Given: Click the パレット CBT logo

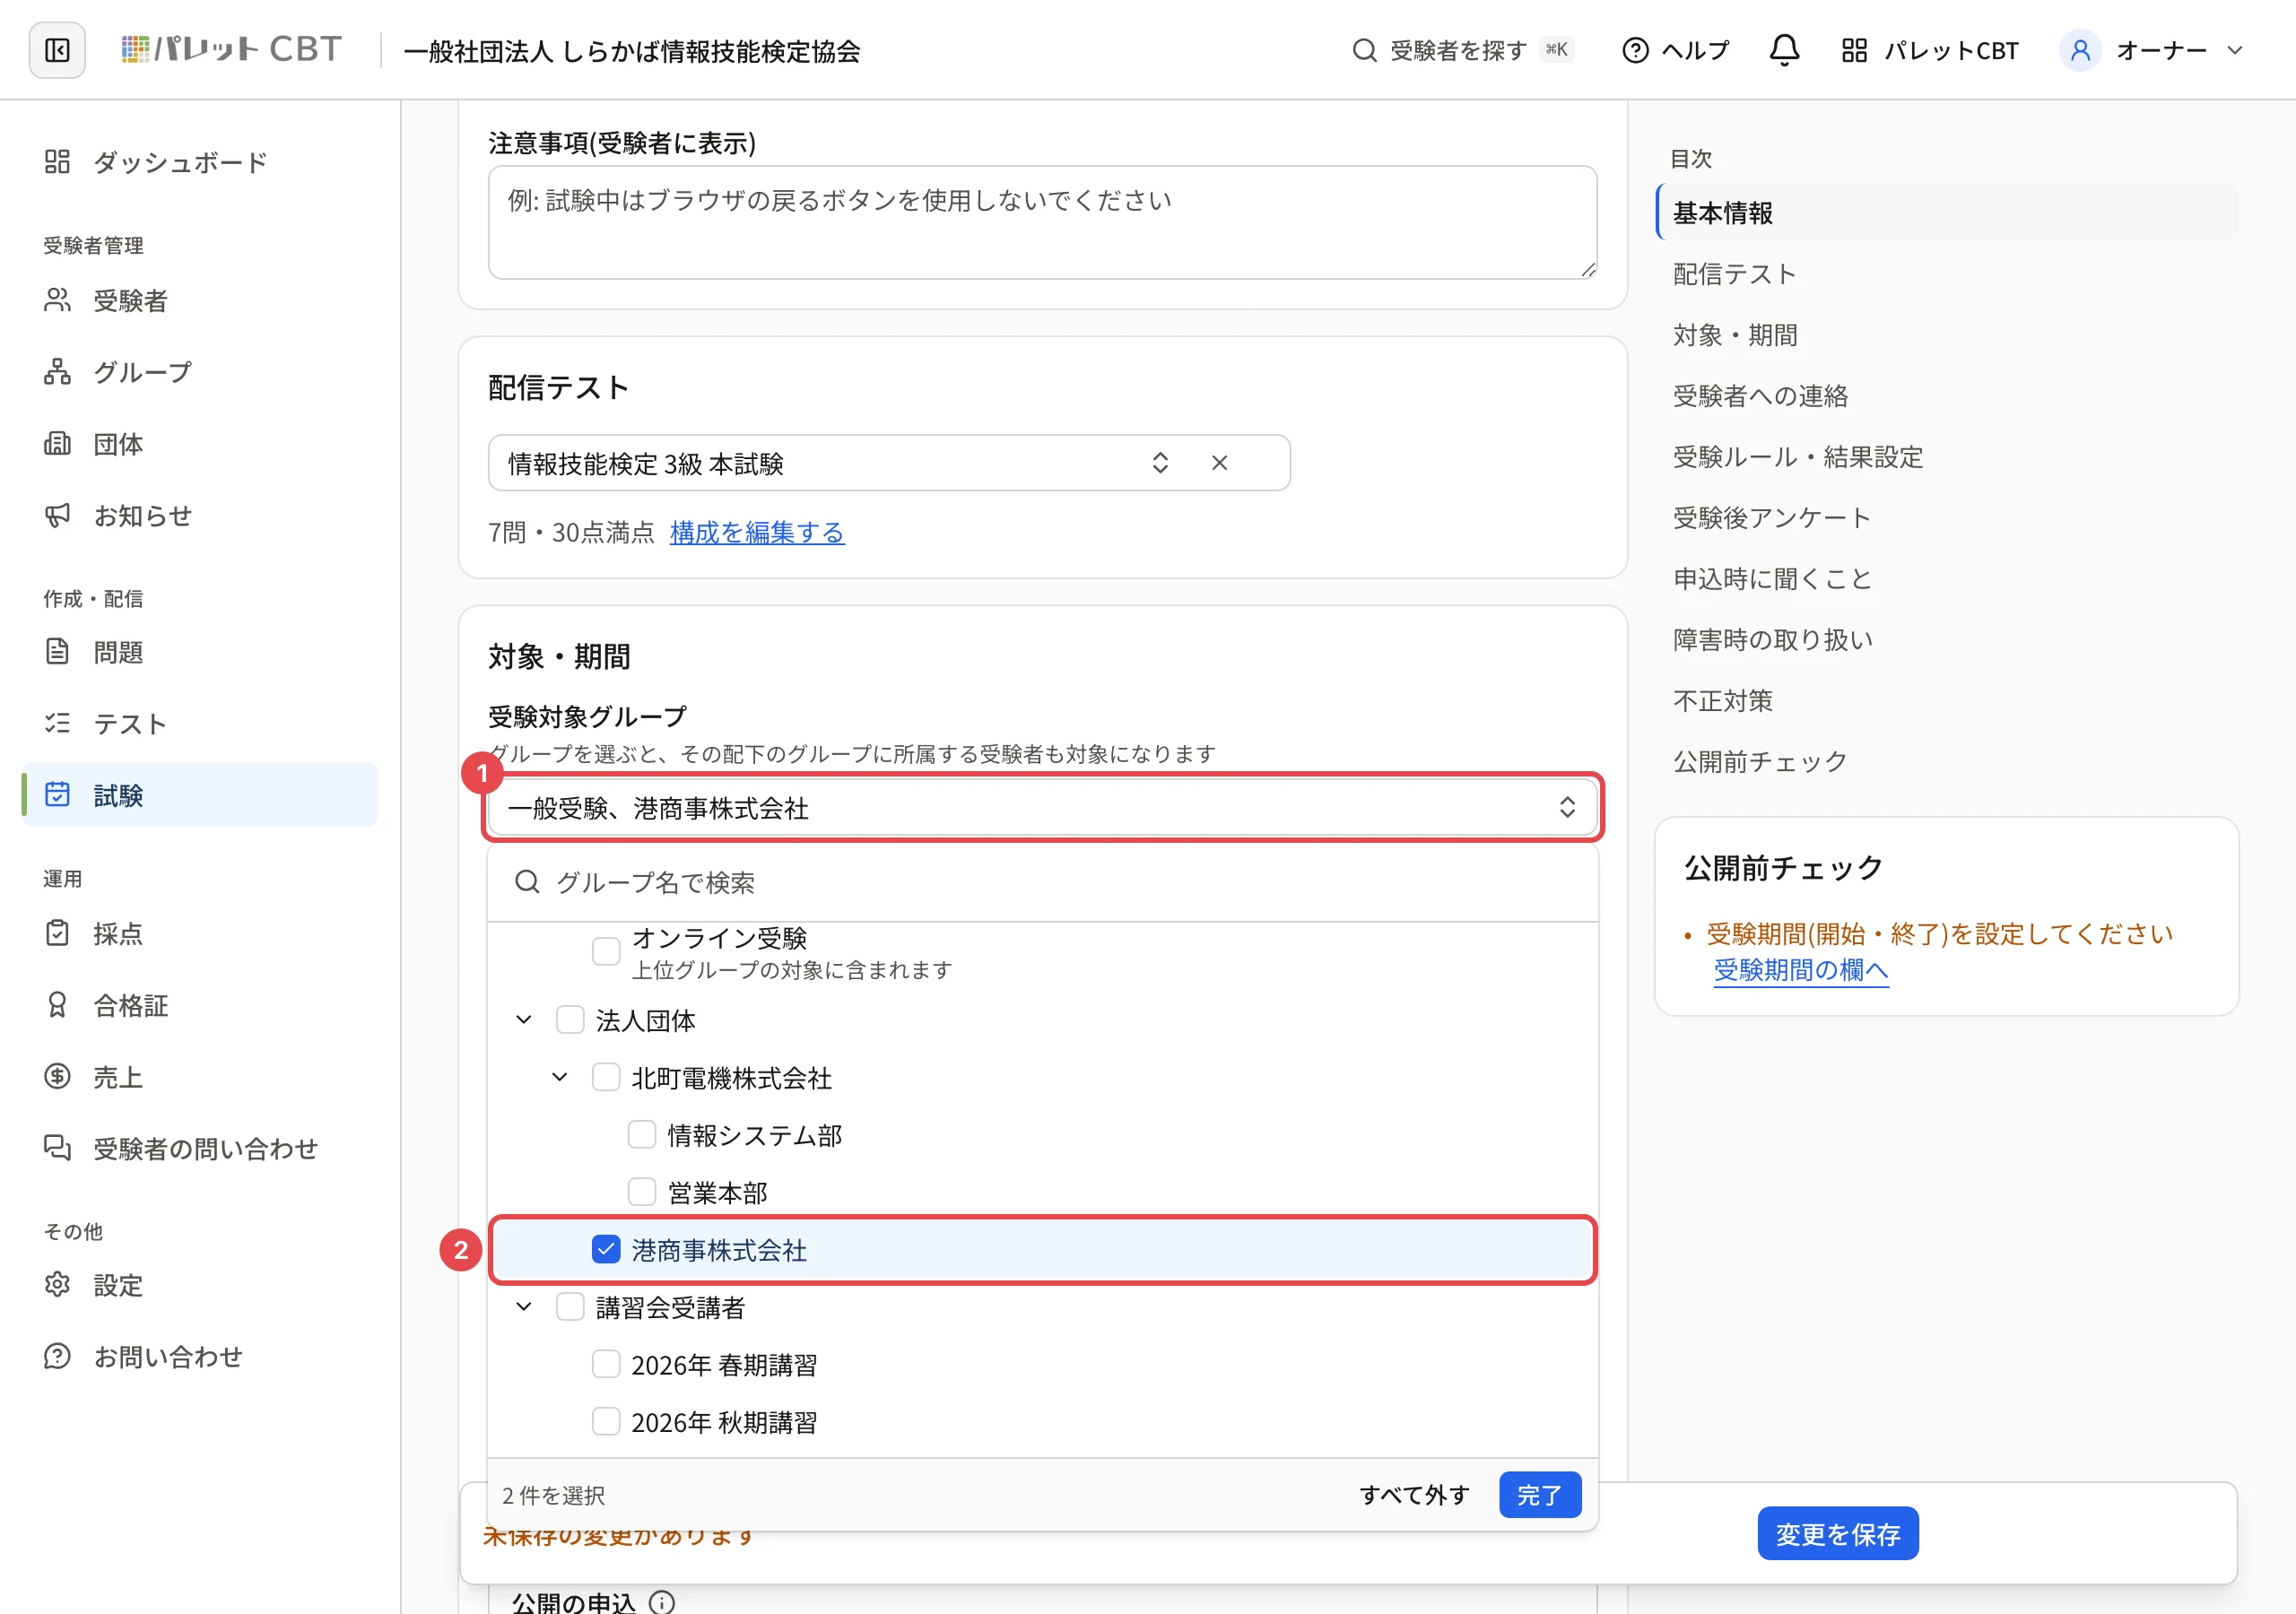Looking at the screenshot, I should (231, 50).
